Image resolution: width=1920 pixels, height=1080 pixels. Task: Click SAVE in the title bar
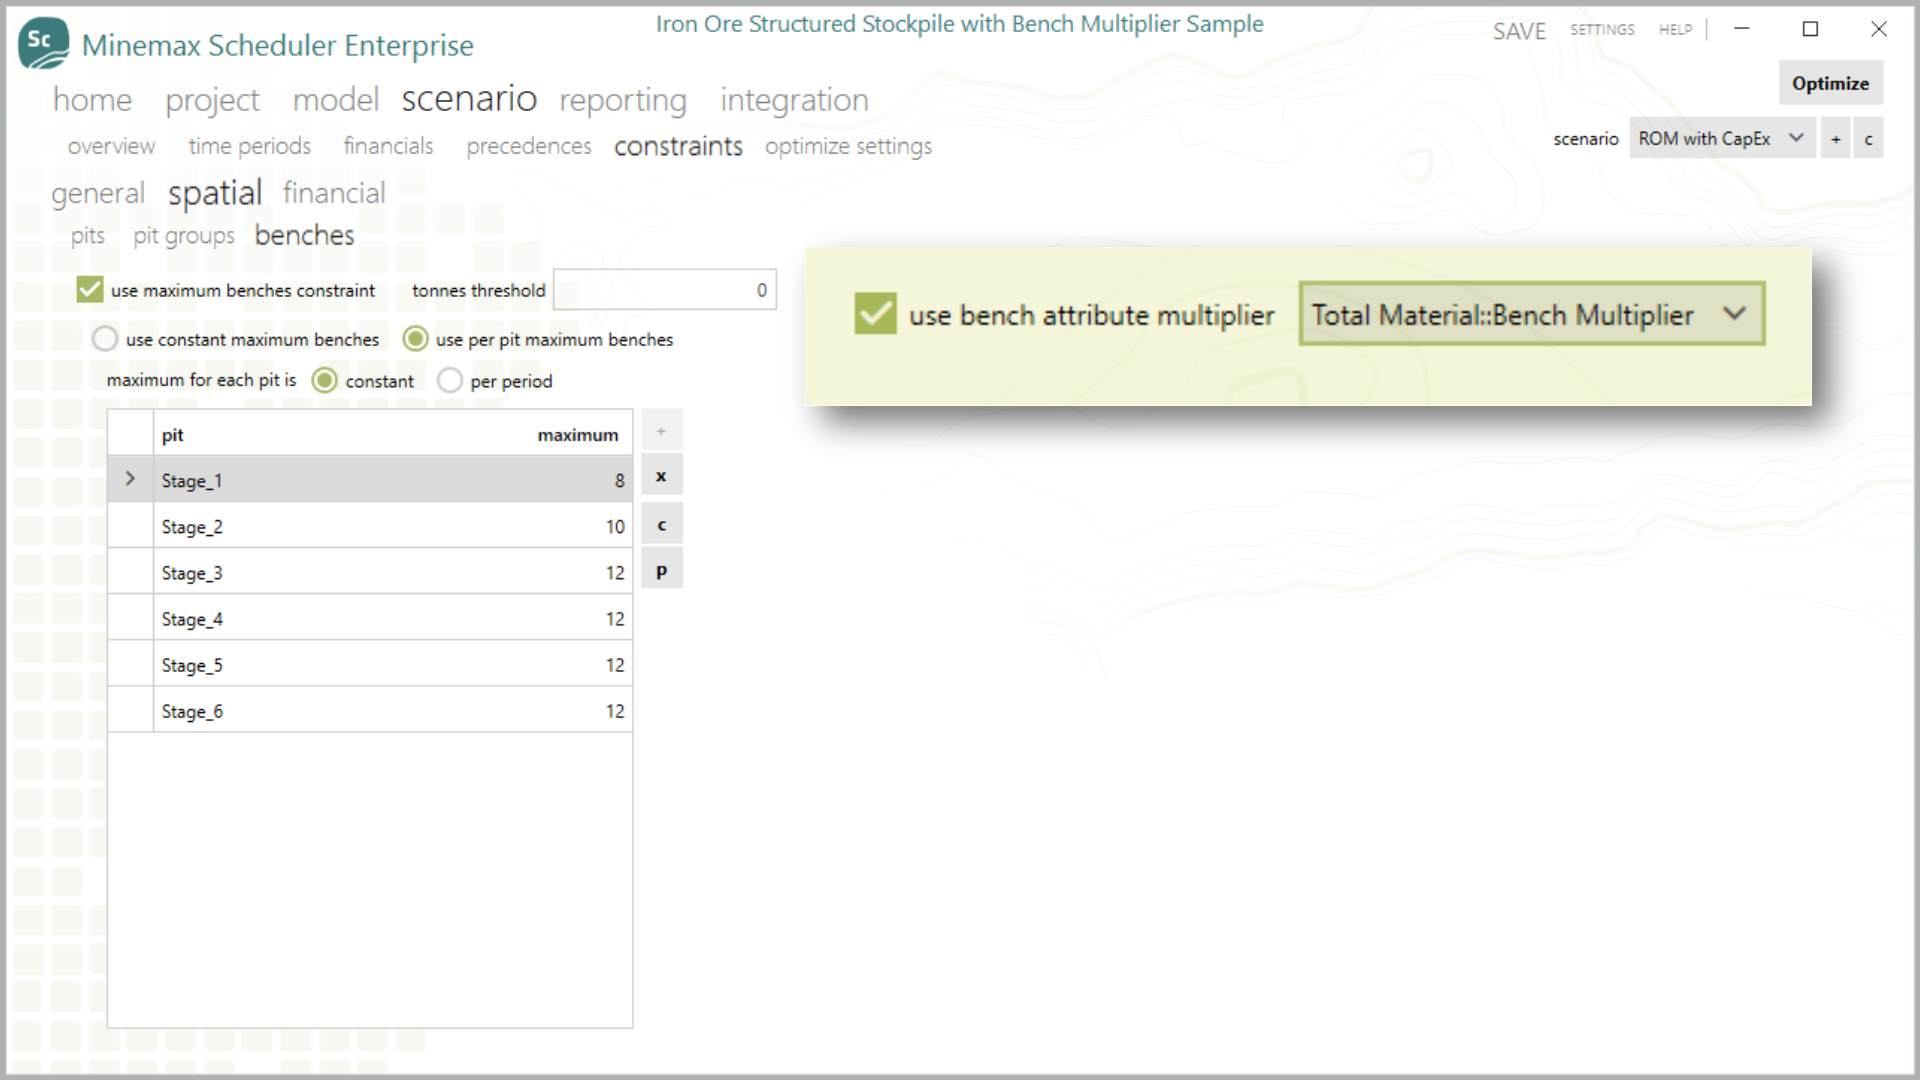point(1519,31)
